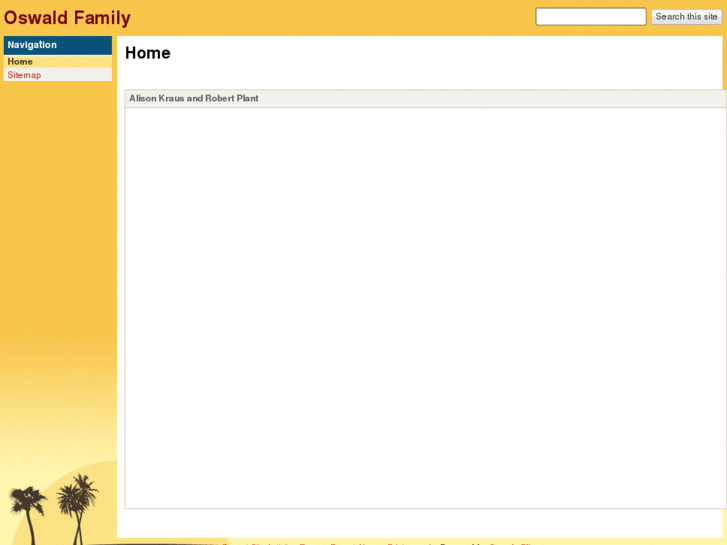Click the Alison Kraus and Robert Plant gadget title
The height and width of the screenshot is (545, 727).
pyautogui.click(x=194, y=98)
